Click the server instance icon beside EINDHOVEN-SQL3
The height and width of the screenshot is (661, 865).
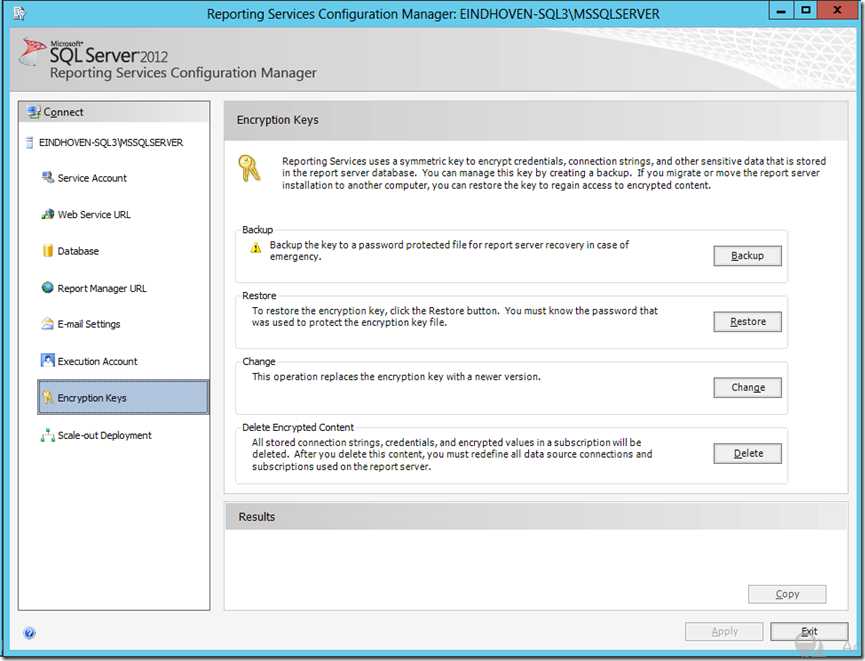tap(30, 143)
